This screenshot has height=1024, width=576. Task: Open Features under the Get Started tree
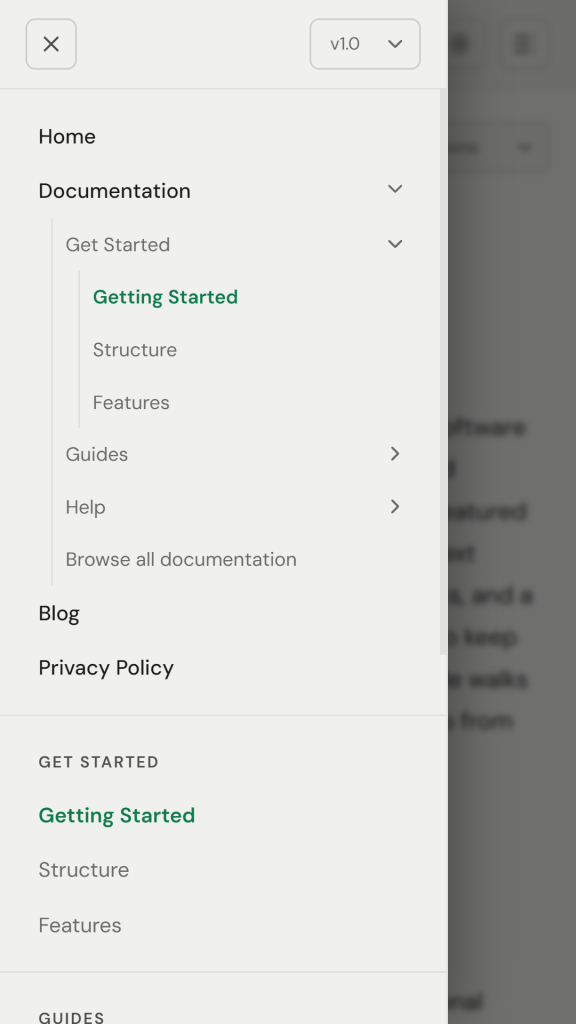(131, 402)
